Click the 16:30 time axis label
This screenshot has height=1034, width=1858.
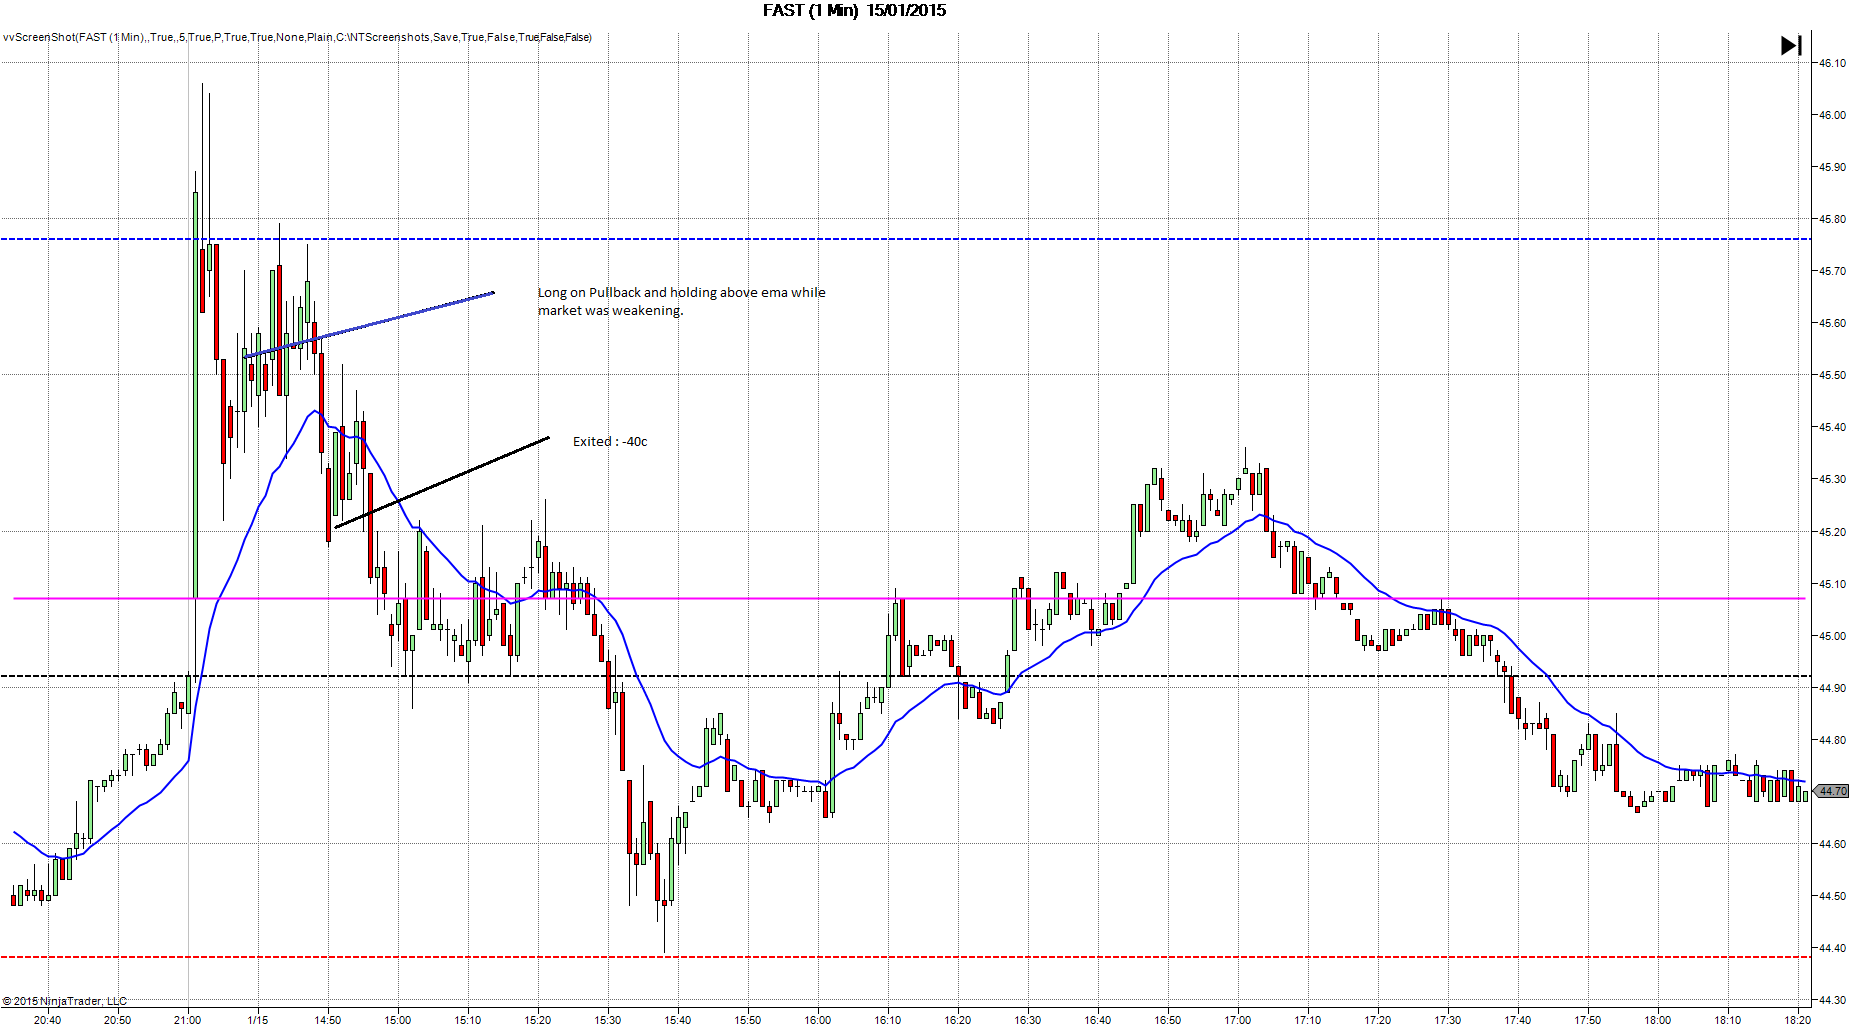(1027, 1020)
